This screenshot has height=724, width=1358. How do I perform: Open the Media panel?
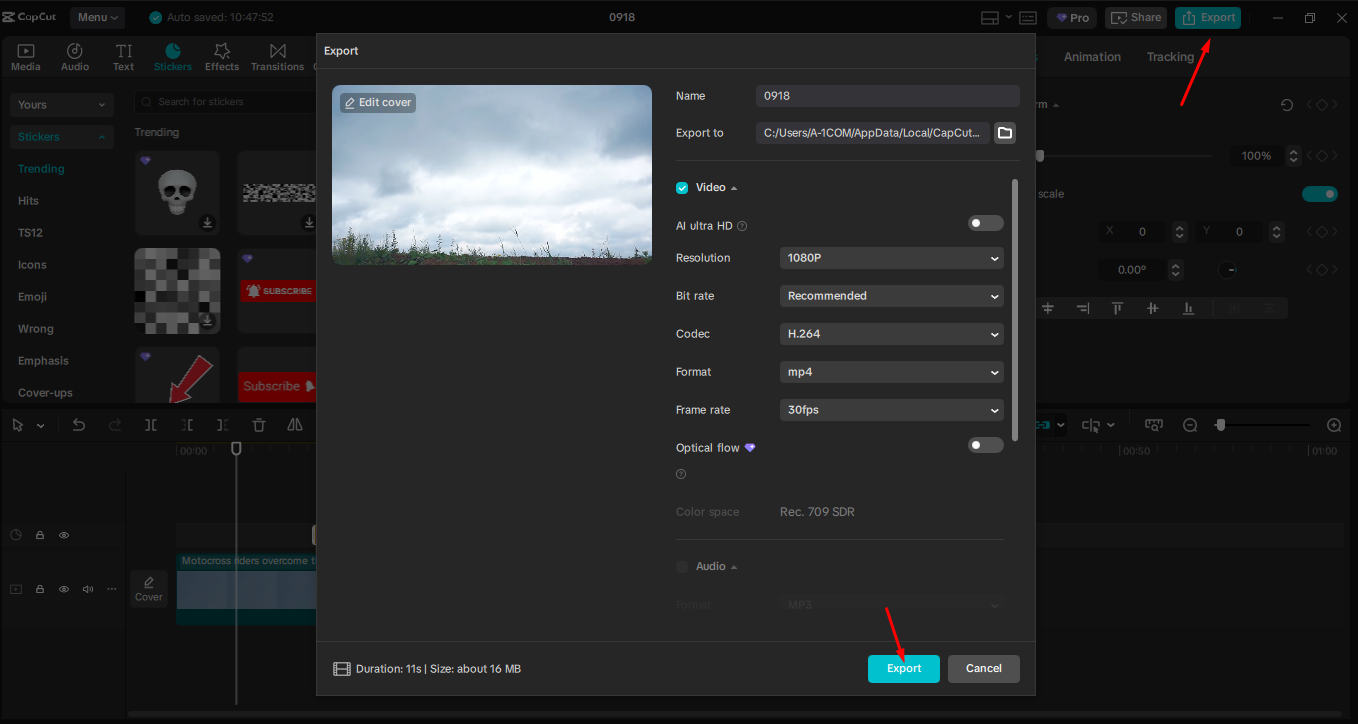[26, 57]
